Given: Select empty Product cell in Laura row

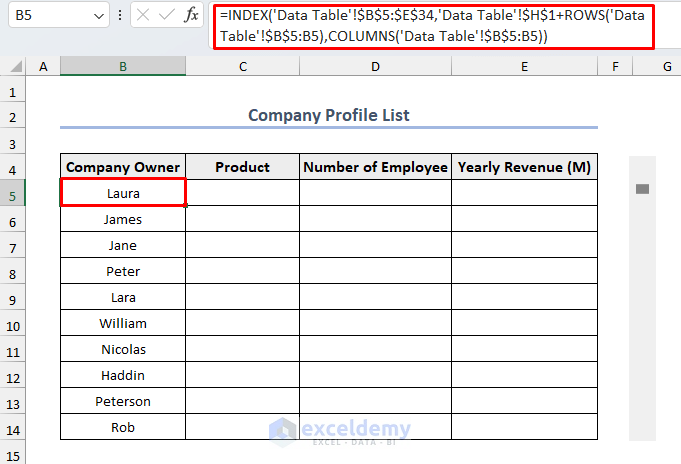Looking at the screenshot, I should point(242,193).
